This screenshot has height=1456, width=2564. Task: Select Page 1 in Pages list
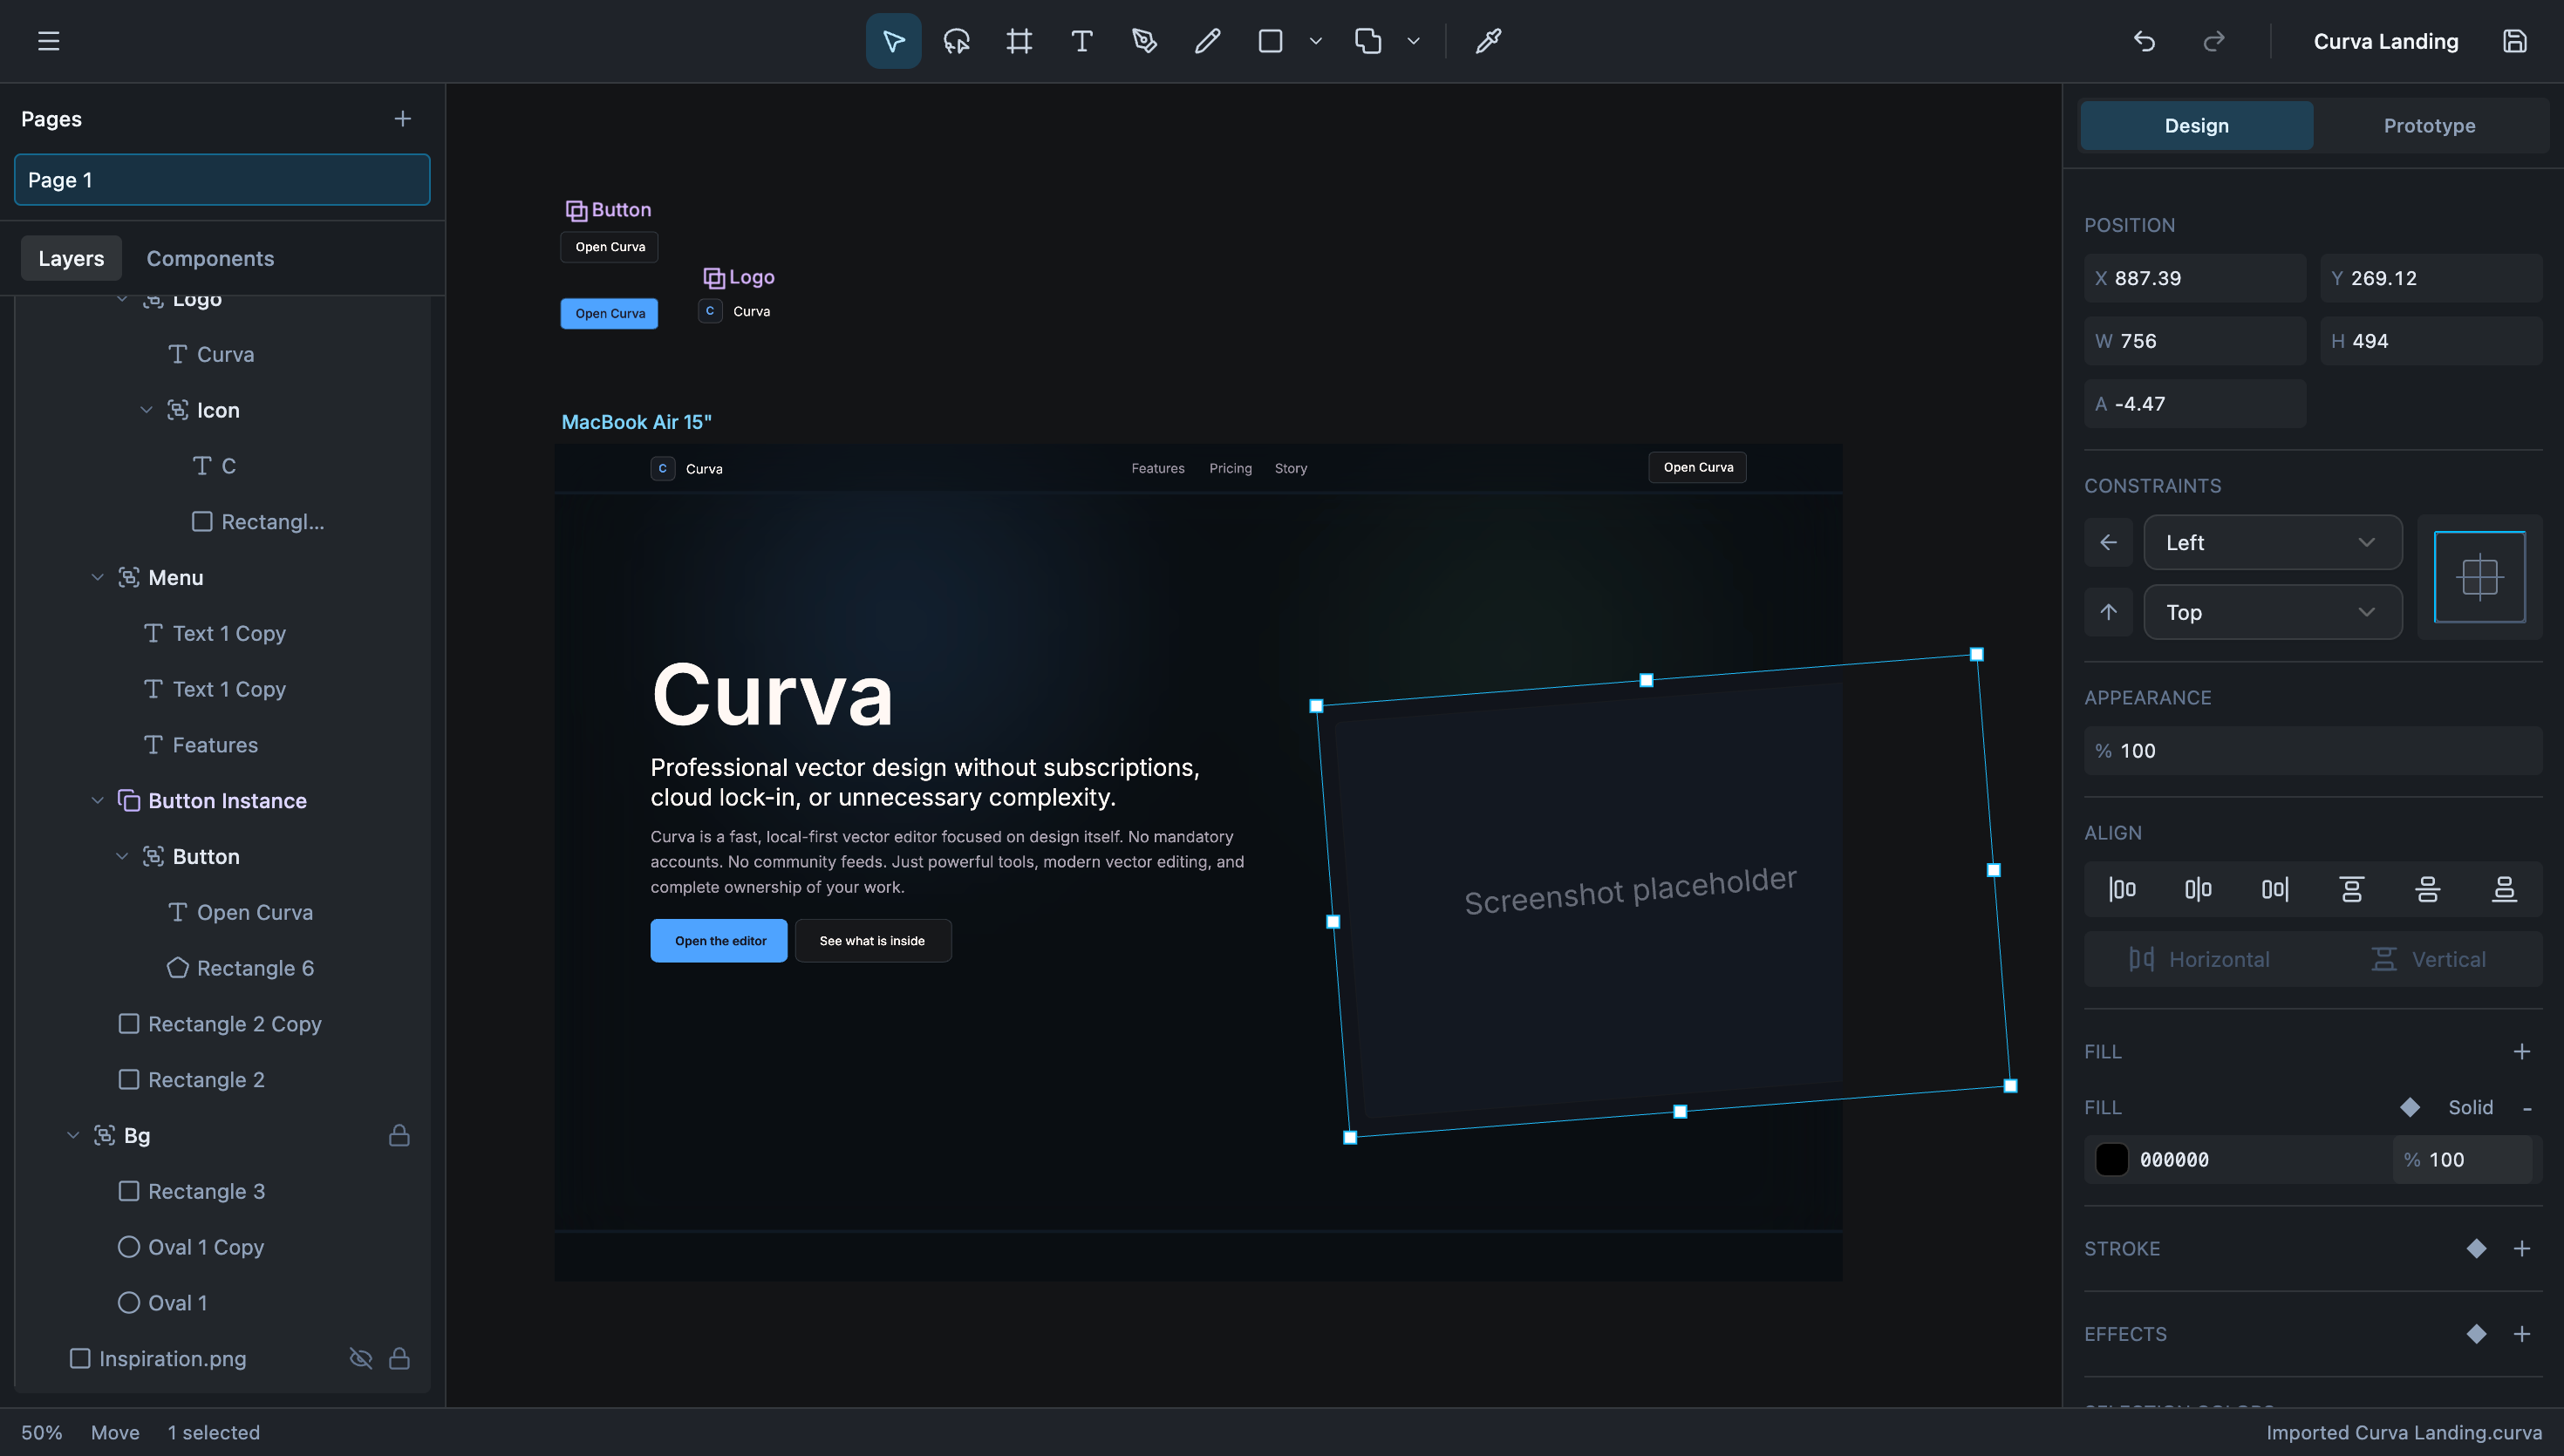222,180
